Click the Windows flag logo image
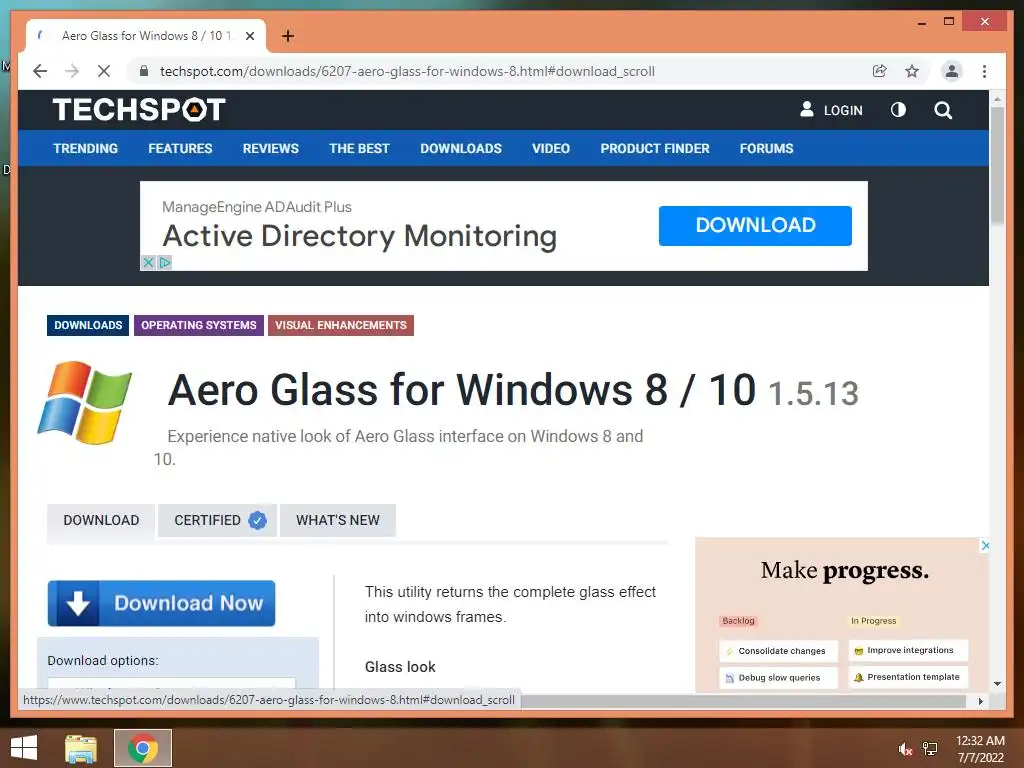Image resolution: width=1024 pixels, height=768 pixels. tap(84, 402)
